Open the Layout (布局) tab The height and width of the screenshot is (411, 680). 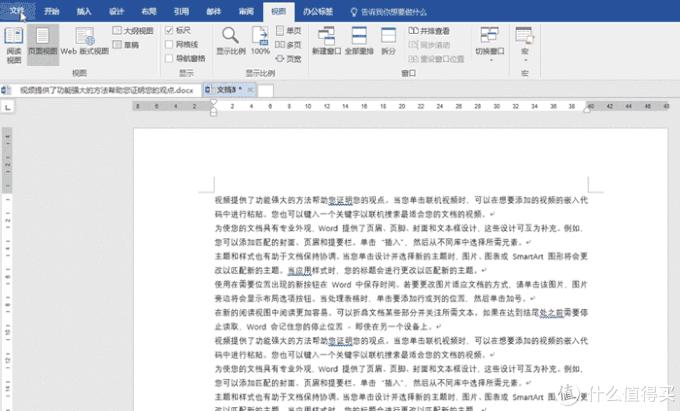click(x=149, y=11)
